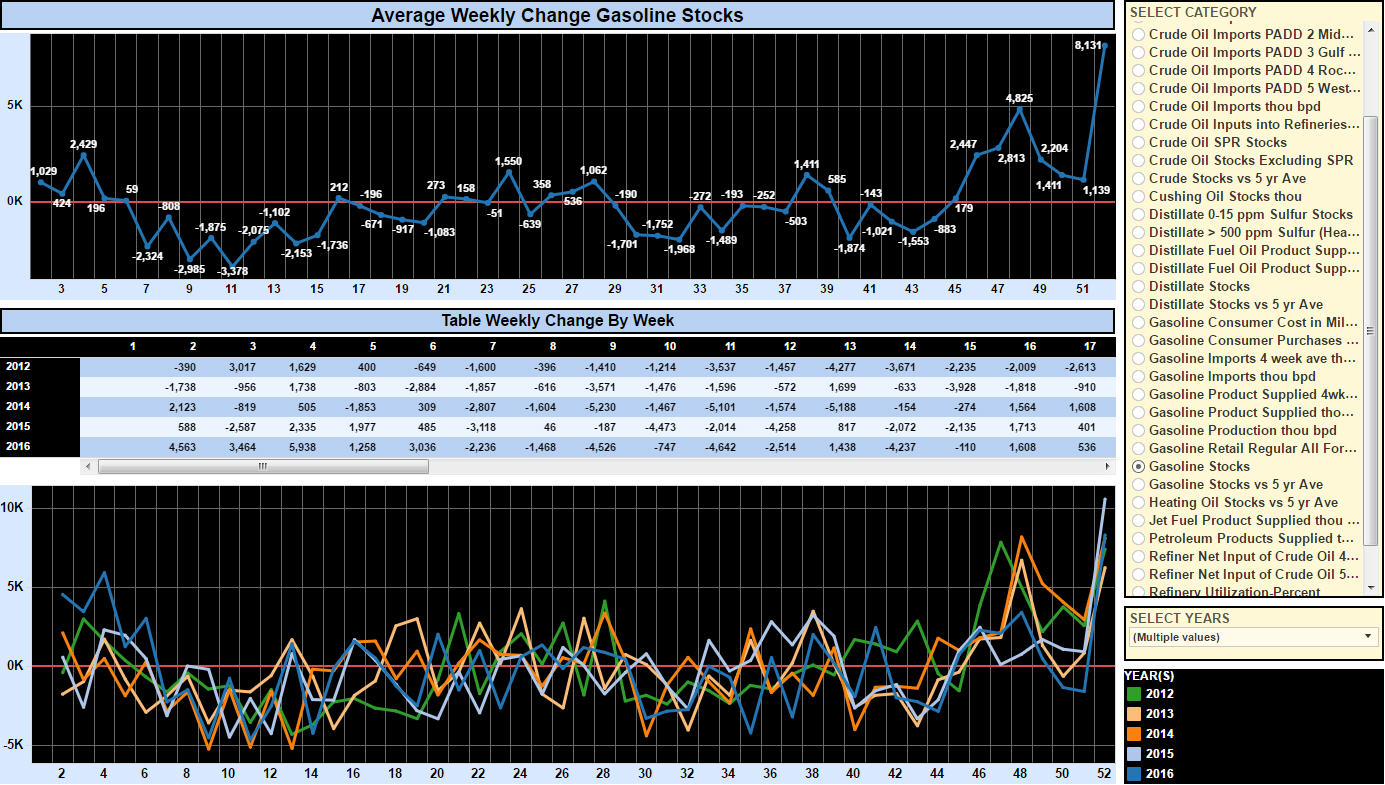1385x785 pixels.
Task: Click 2015 light blue legend swatch
Action: point(1133,754)
